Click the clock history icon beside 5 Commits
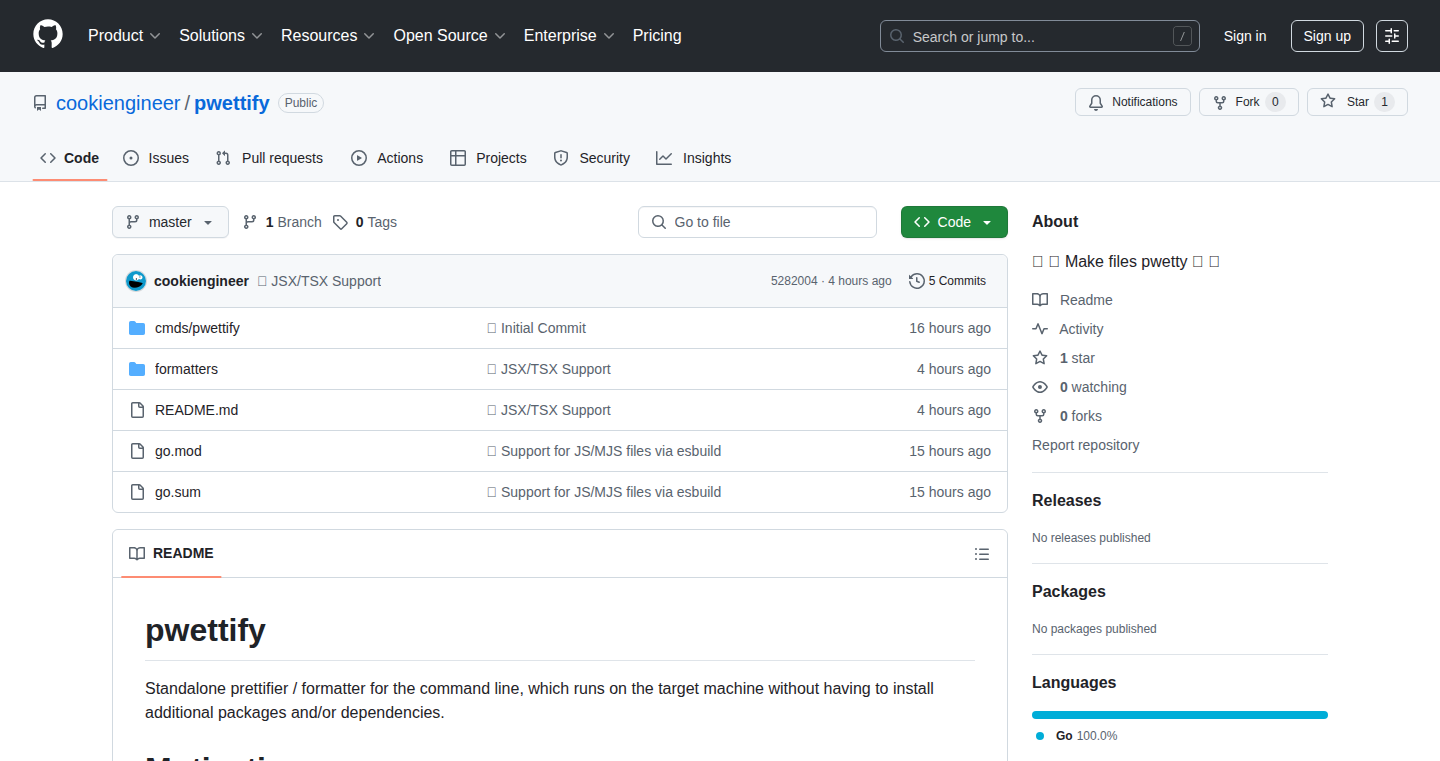 click(x=916, y=281)
